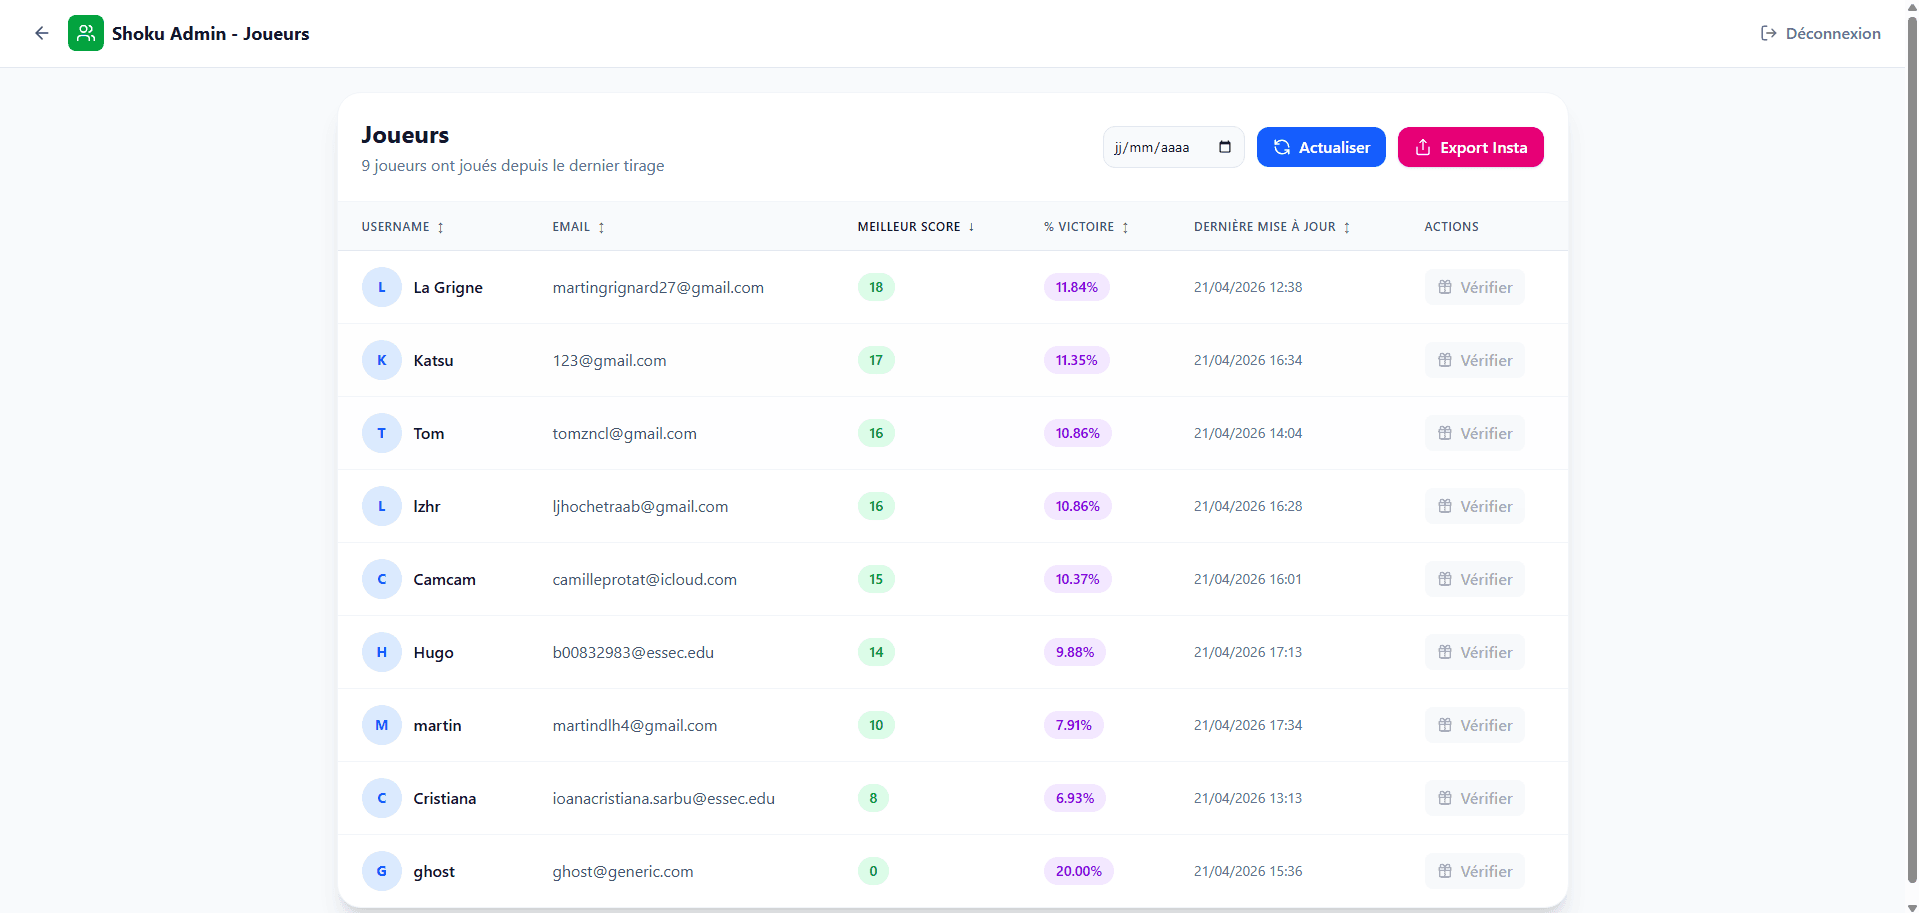Click the C avatar for Camcam
The width and height of the screenshot is (1919, 913).
point(382,579)
